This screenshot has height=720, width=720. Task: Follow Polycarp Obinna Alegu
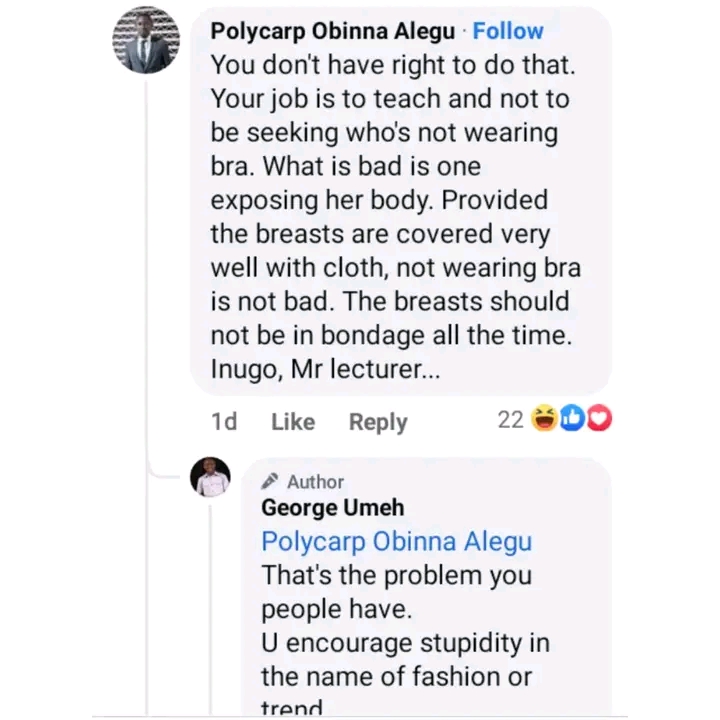(x=508, y=31)
